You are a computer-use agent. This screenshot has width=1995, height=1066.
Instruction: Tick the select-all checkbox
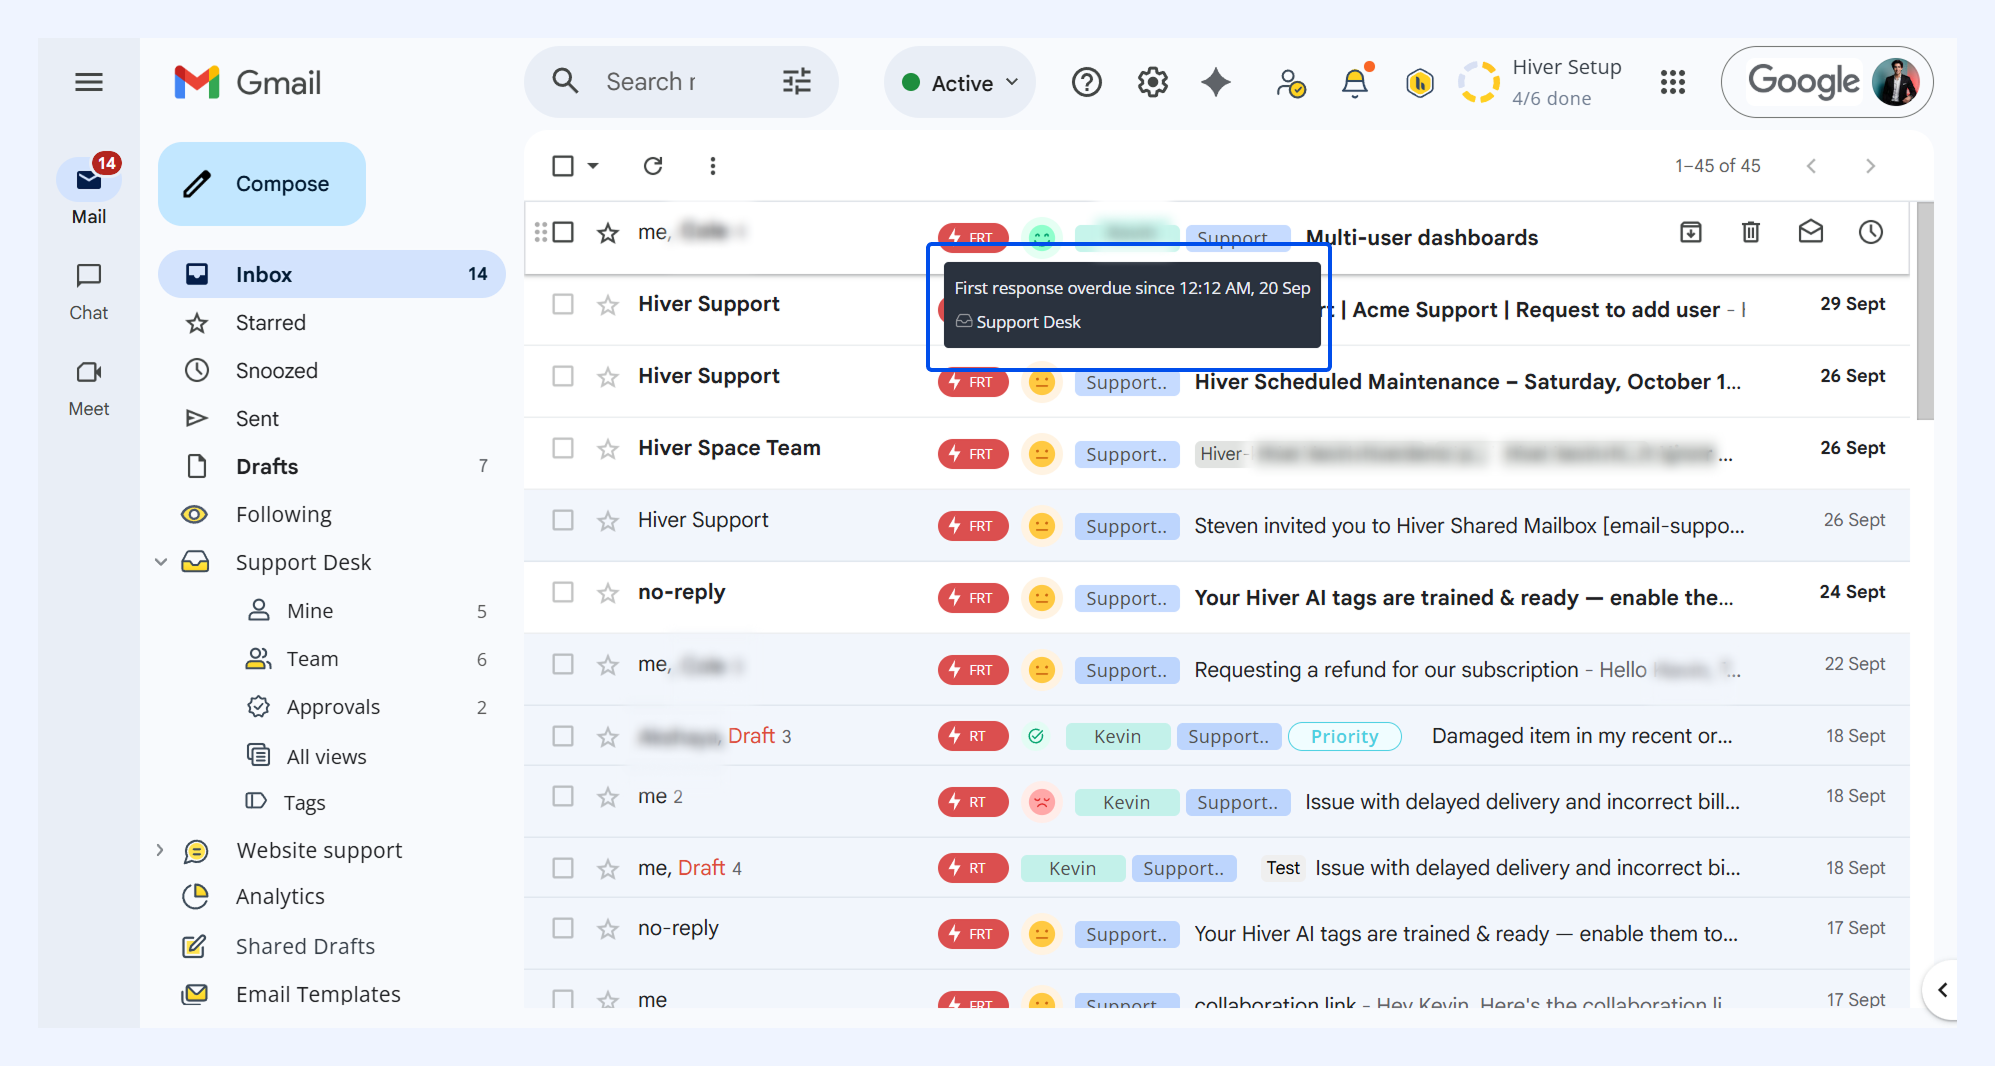click(x=563, y=166)
